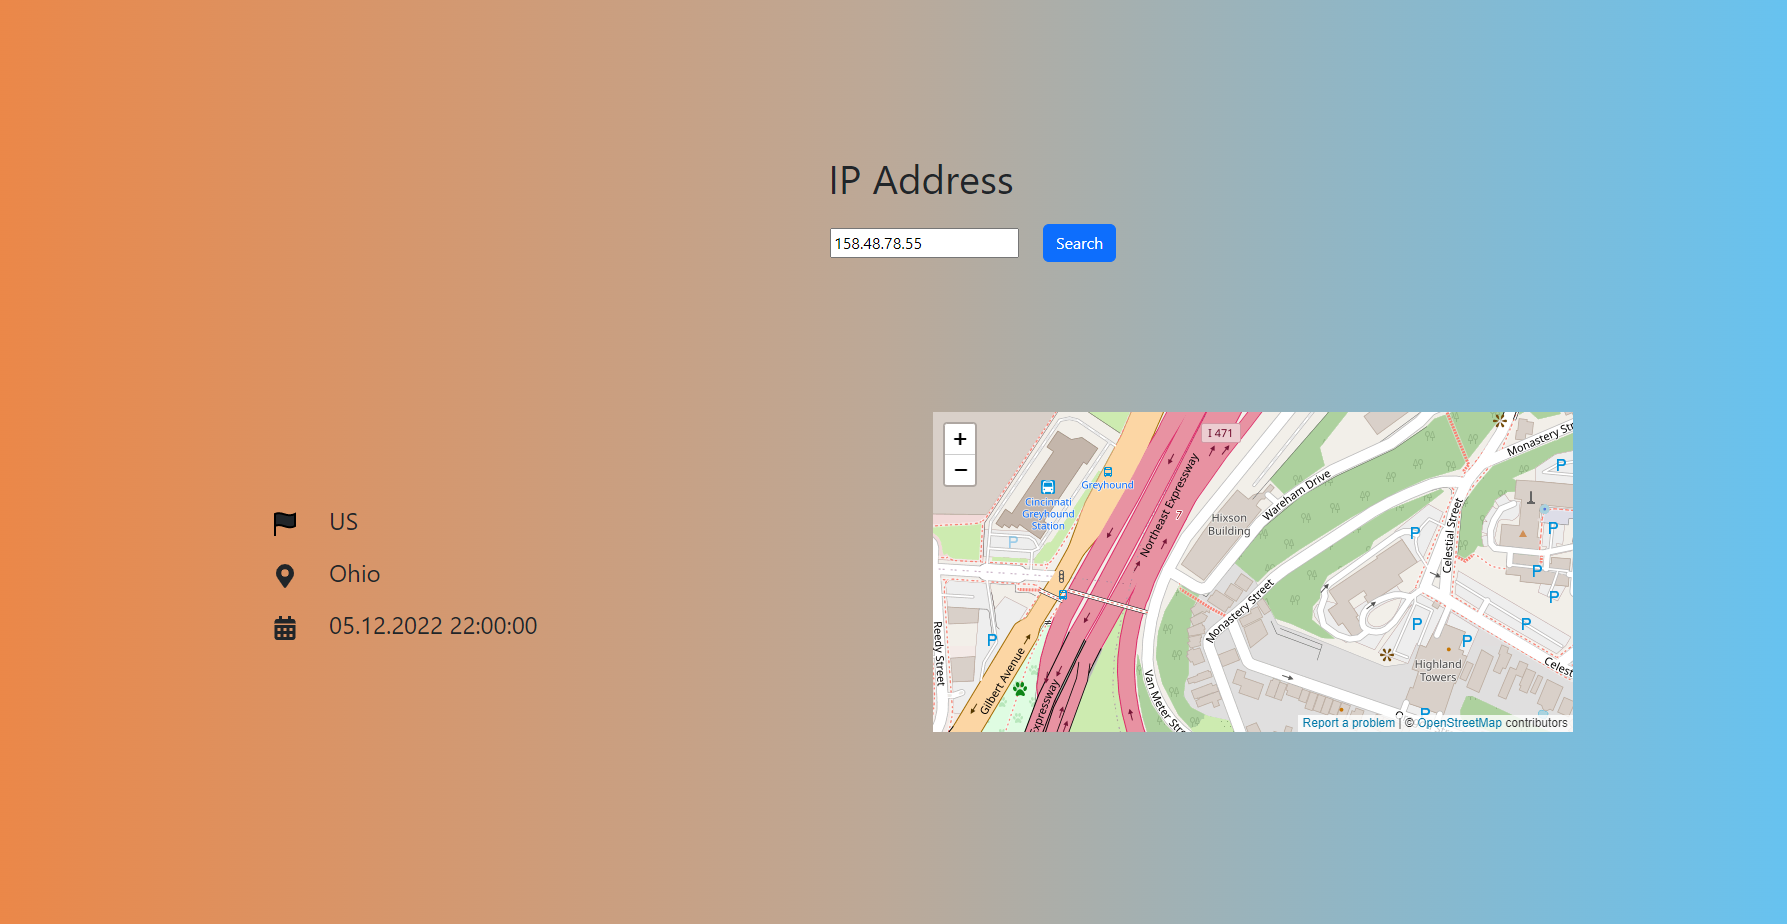Click the calendar icon next to the date

point(285,627)
